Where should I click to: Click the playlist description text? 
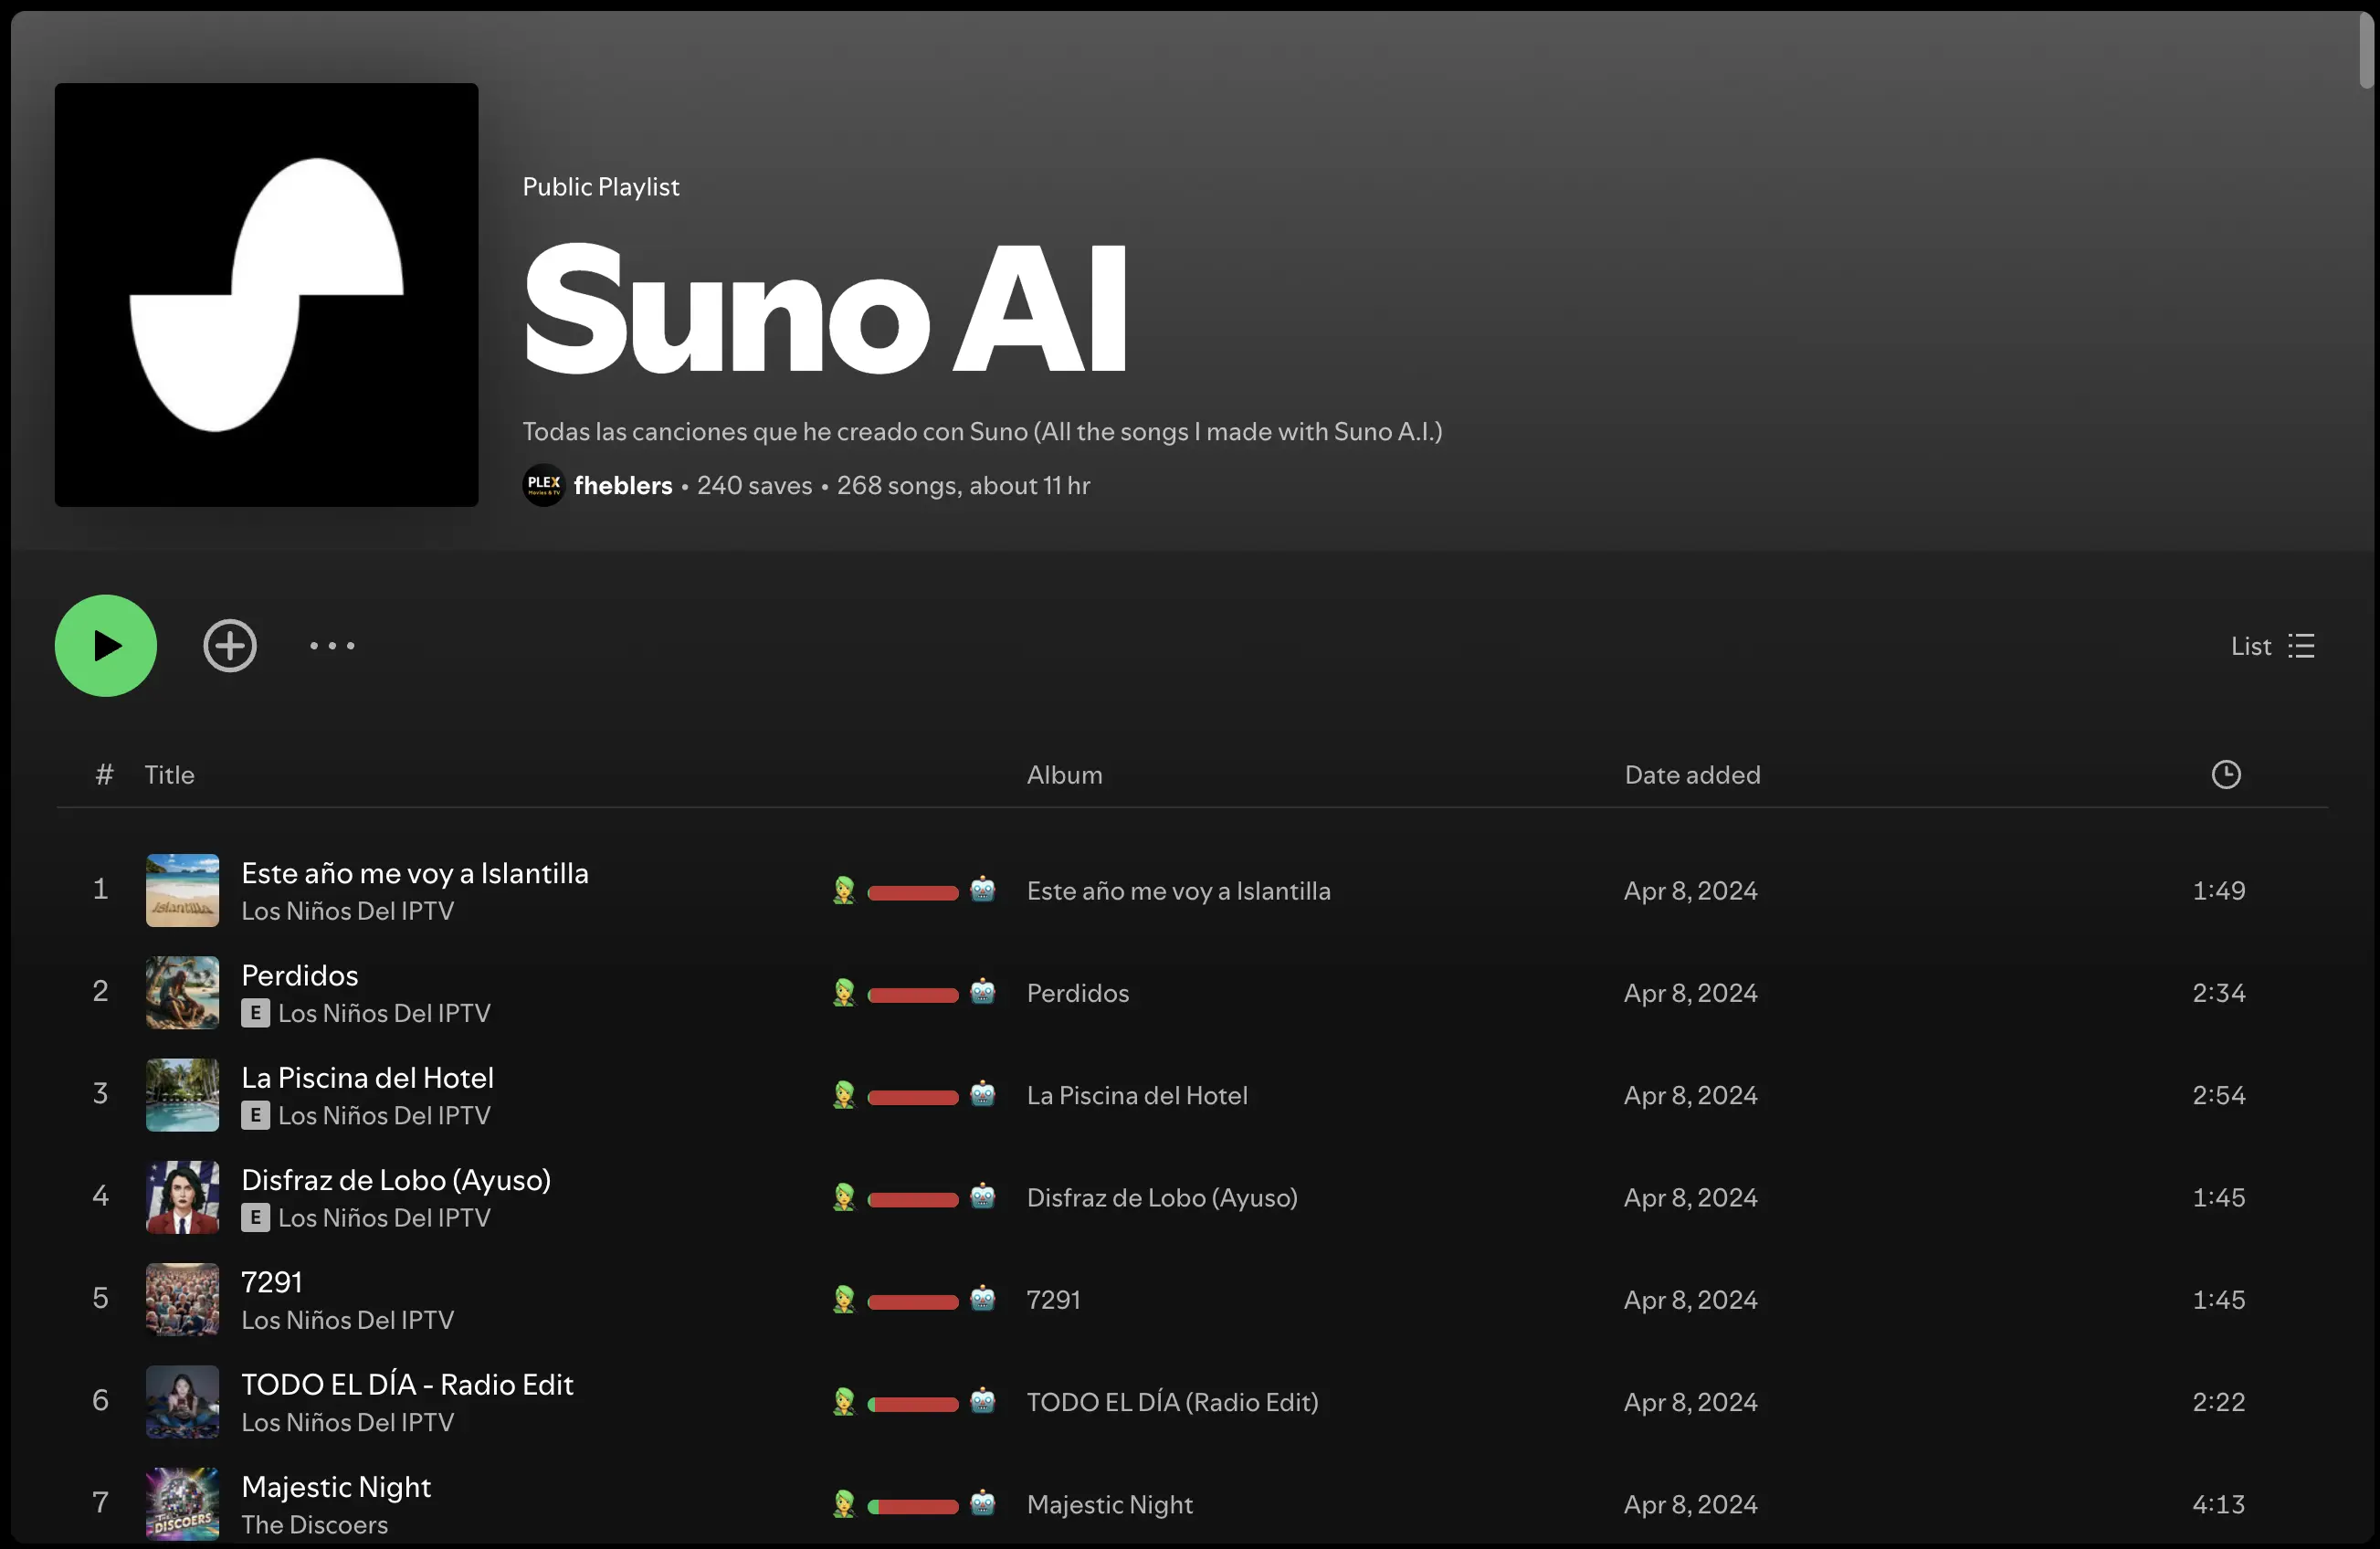(982, 432)
